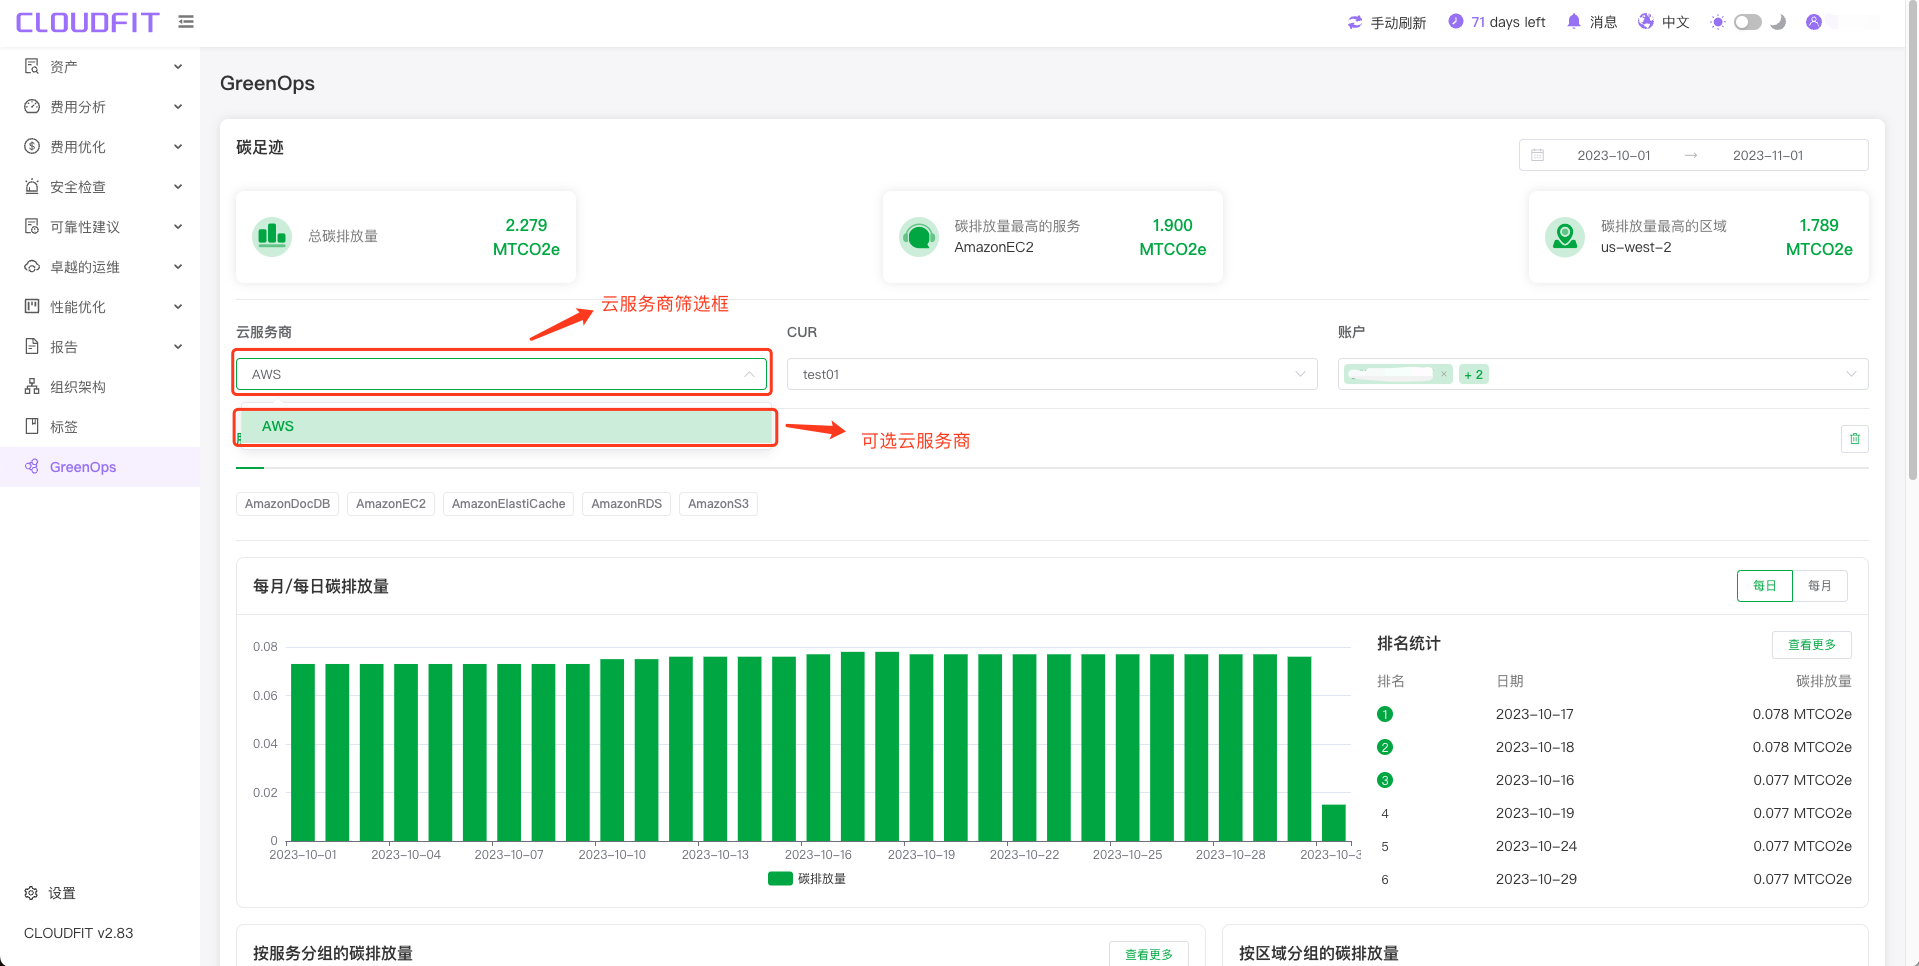This screenshot has height=966, width=1919.
Task: Click the 标签 sidebar icon
Action: (32, 427)
